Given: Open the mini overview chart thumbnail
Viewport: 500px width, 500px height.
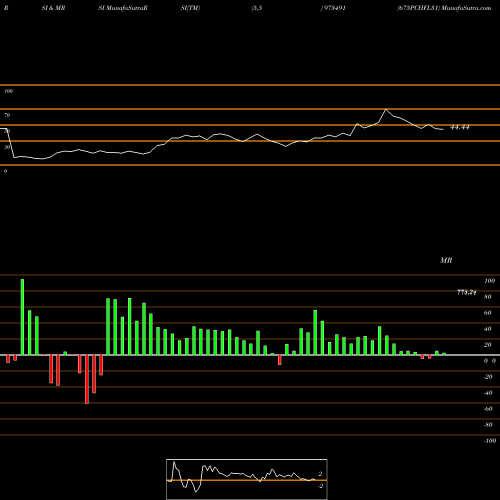Looking at the screenshot, I should [x=247, y=479].
